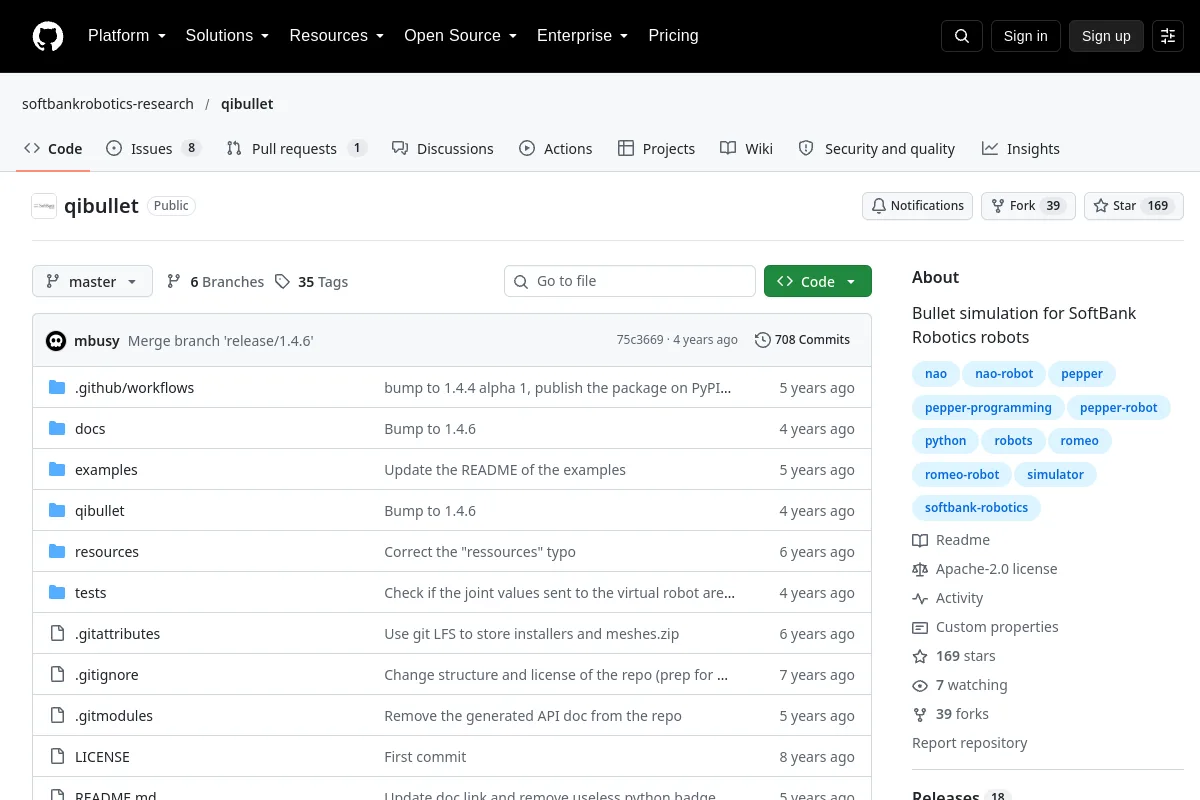The image size is (1200, 800).
Task: Open the Discussions tab
Action: [x=443, y=148]
